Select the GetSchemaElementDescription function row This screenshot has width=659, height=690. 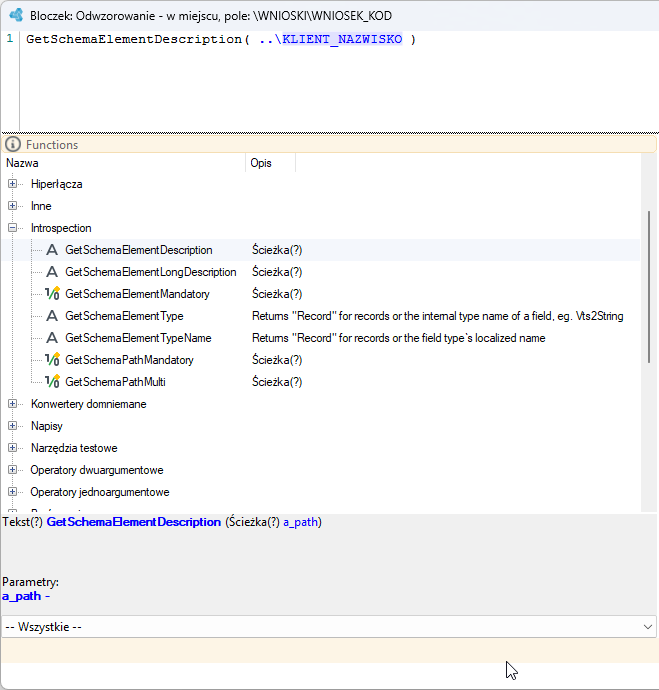pos(321,250)
